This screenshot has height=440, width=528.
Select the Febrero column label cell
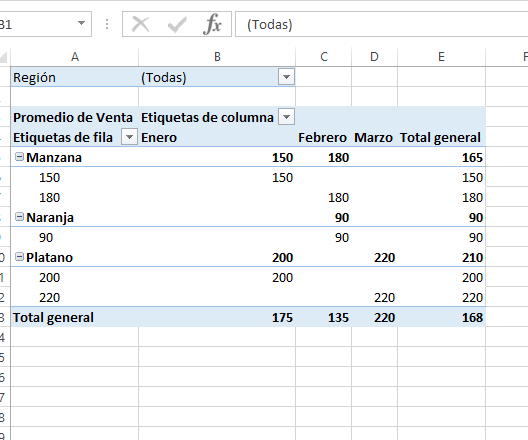[x=323, y=138]
